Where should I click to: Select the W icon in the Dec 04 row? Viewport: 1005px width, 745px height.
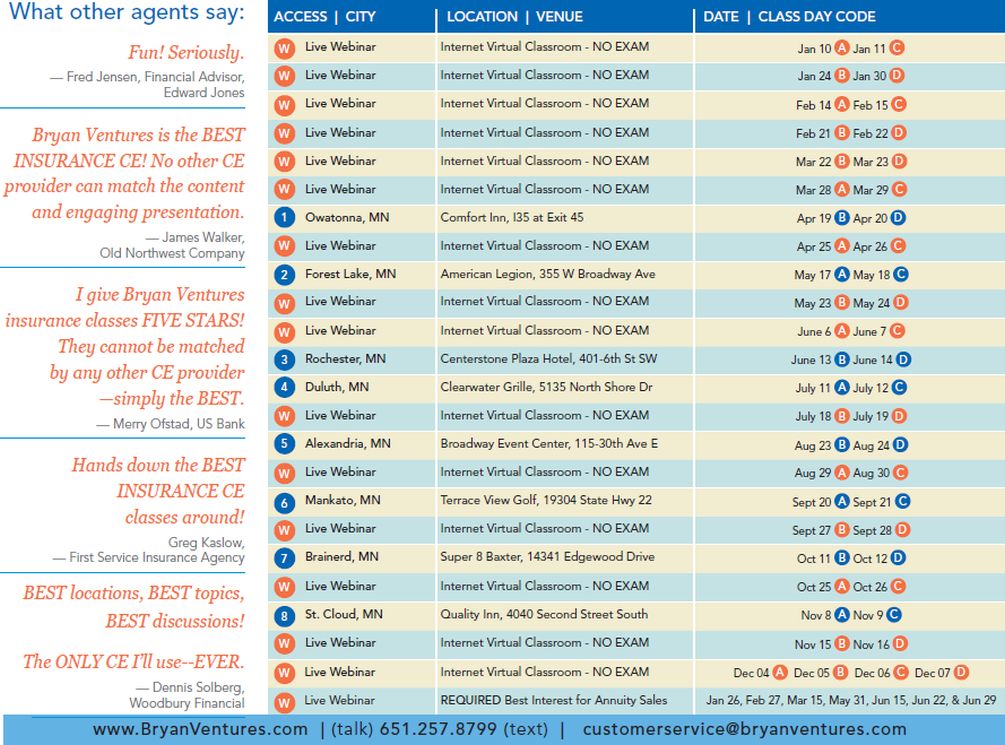pyautogui.click(x=284, y=673)
